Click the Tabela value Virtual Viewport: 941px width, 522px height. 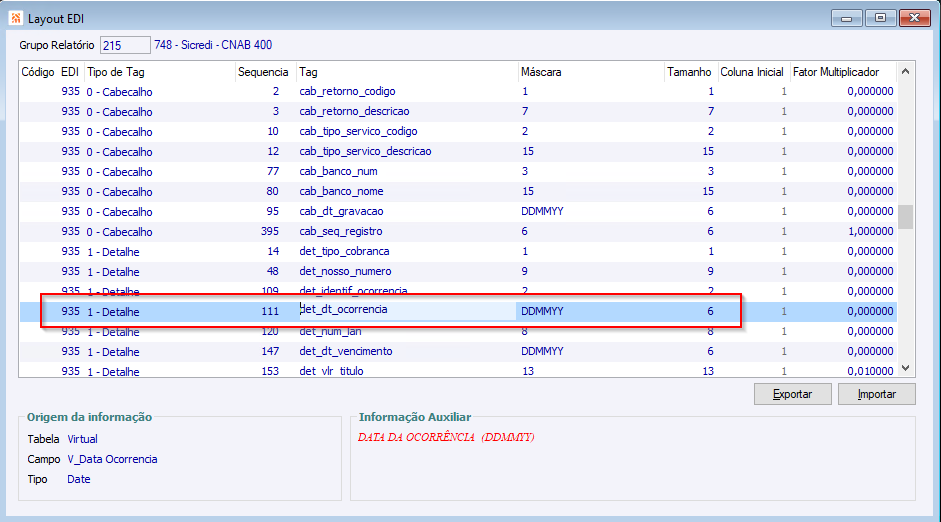click(82, 439)
